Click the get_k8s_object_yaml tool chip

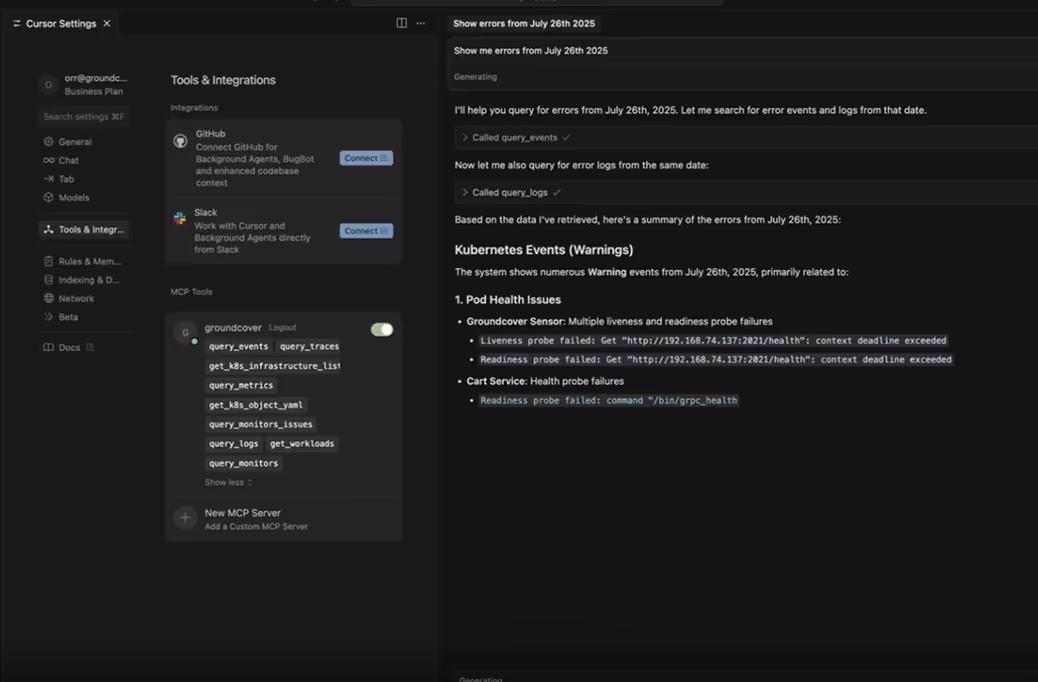click(256, 405)
